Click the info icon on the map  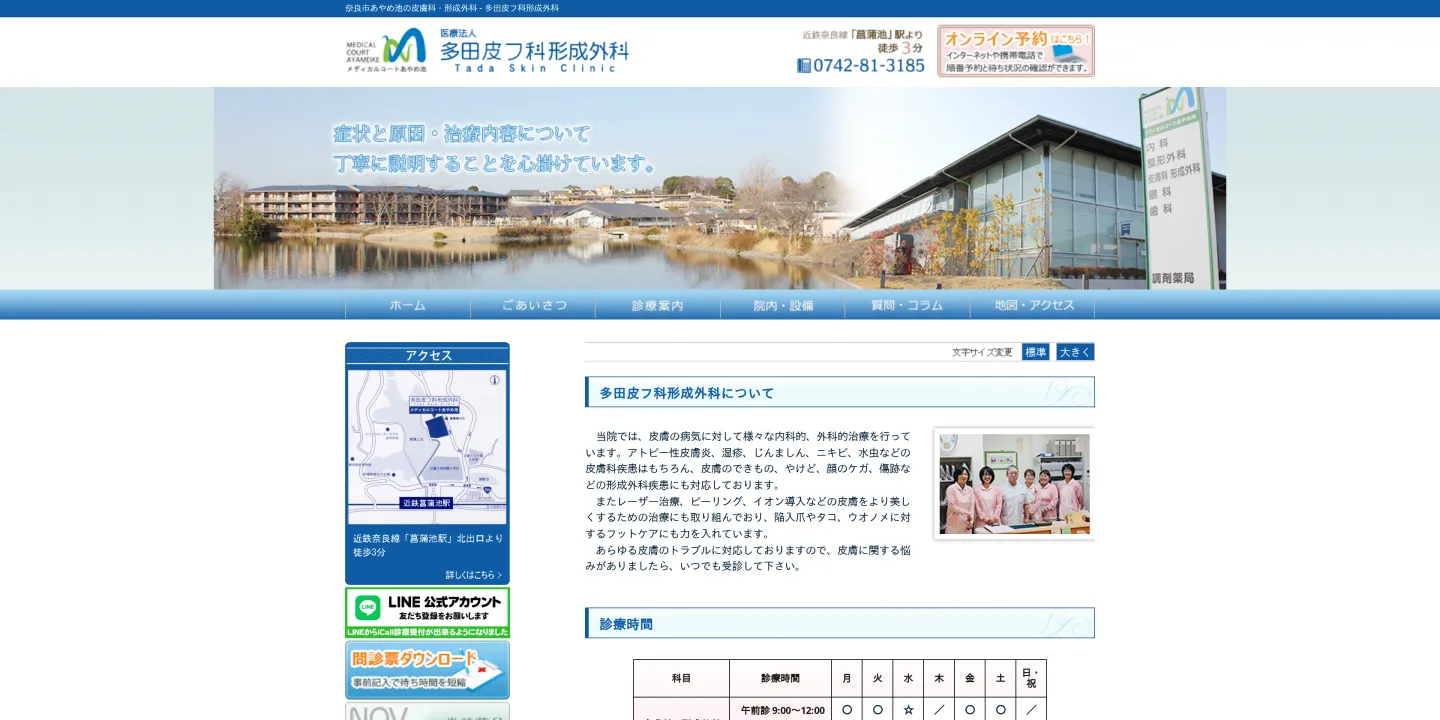[x=494, y=380]
